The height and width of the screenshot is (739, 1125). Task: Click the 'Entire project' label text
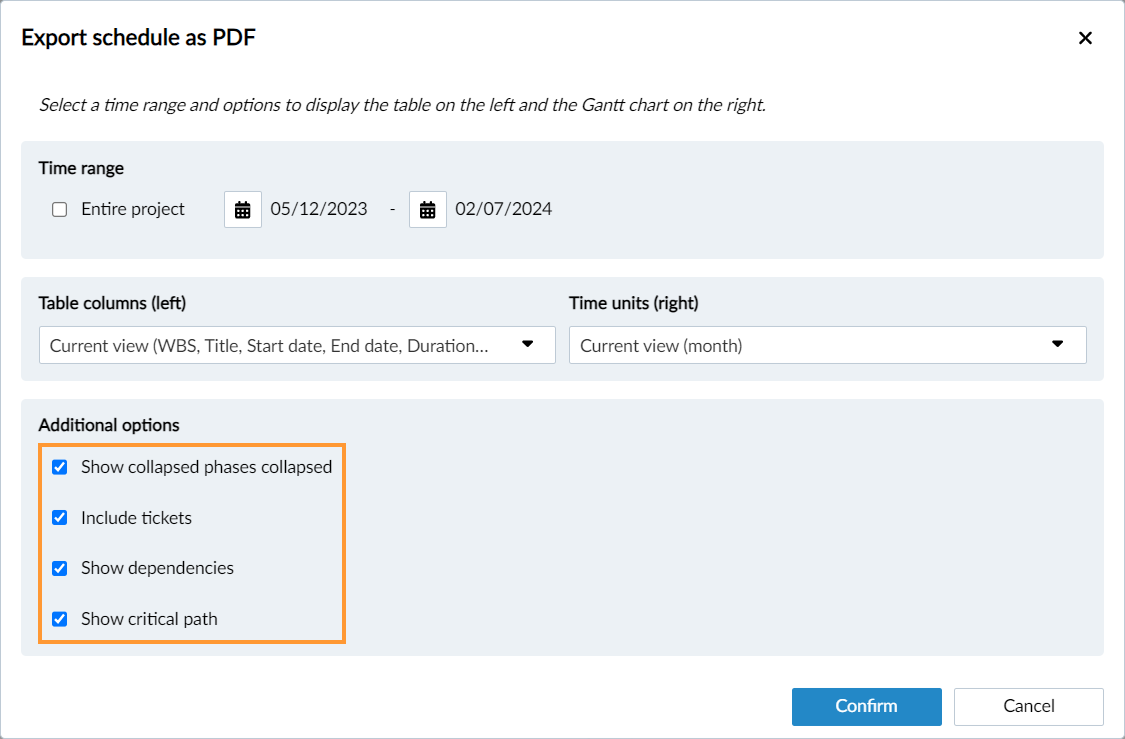[x=133, y=210]
